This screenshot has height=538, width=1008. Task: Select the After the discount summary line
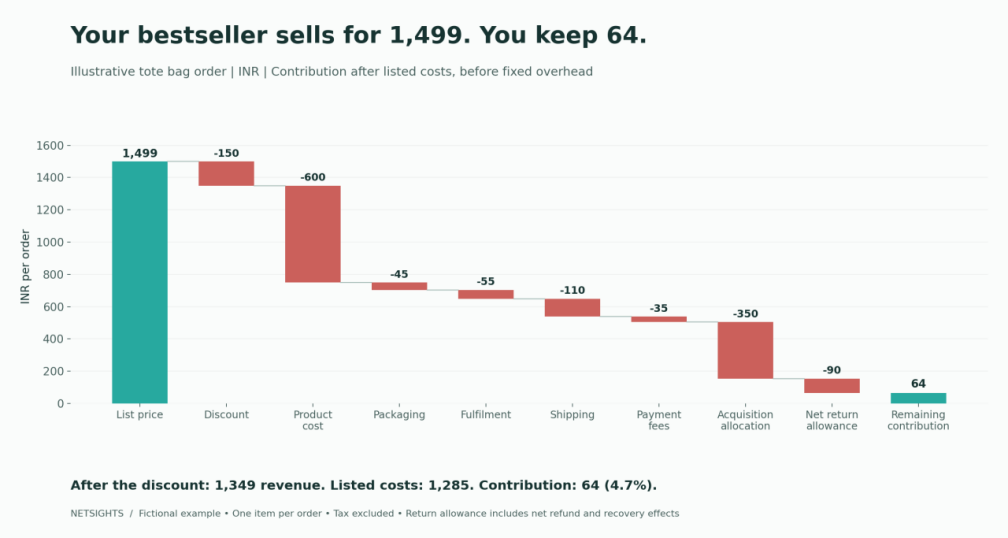(x=364, y=485)
